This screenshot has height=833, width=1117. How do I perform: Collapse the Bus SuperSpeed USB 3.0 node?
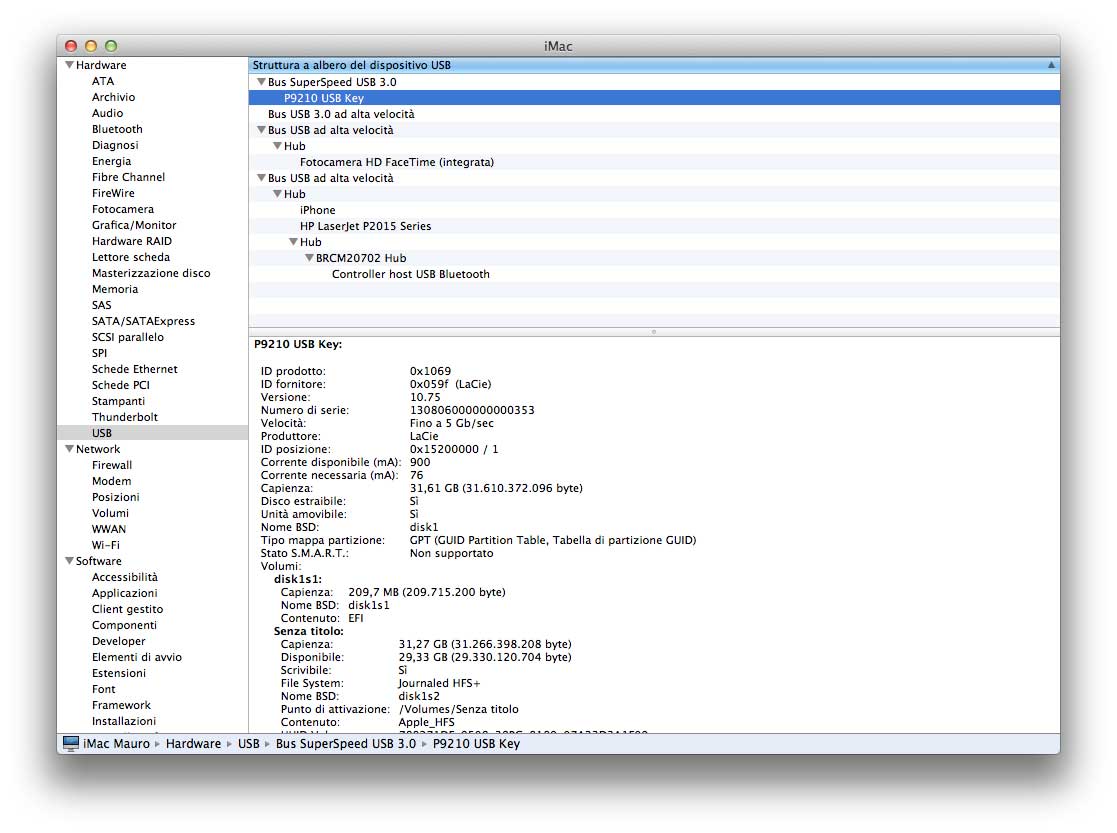[261, 82]
